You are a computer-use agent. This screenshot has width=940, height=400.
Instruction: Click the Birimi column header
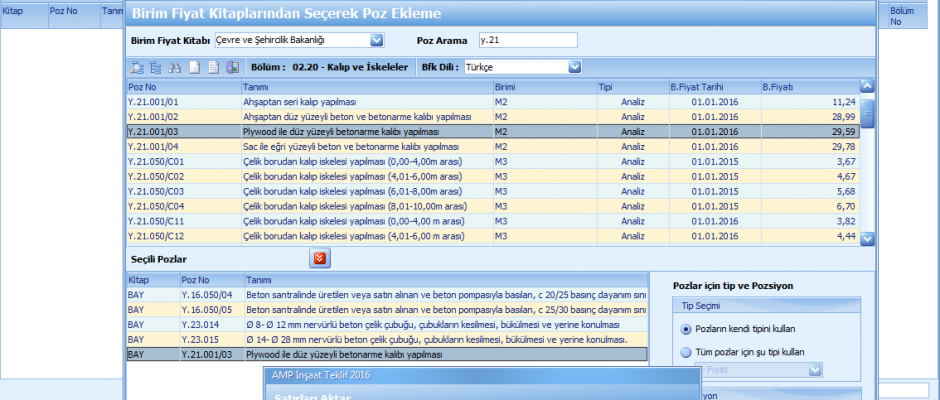pyautogui.click(x=543, y=87)
